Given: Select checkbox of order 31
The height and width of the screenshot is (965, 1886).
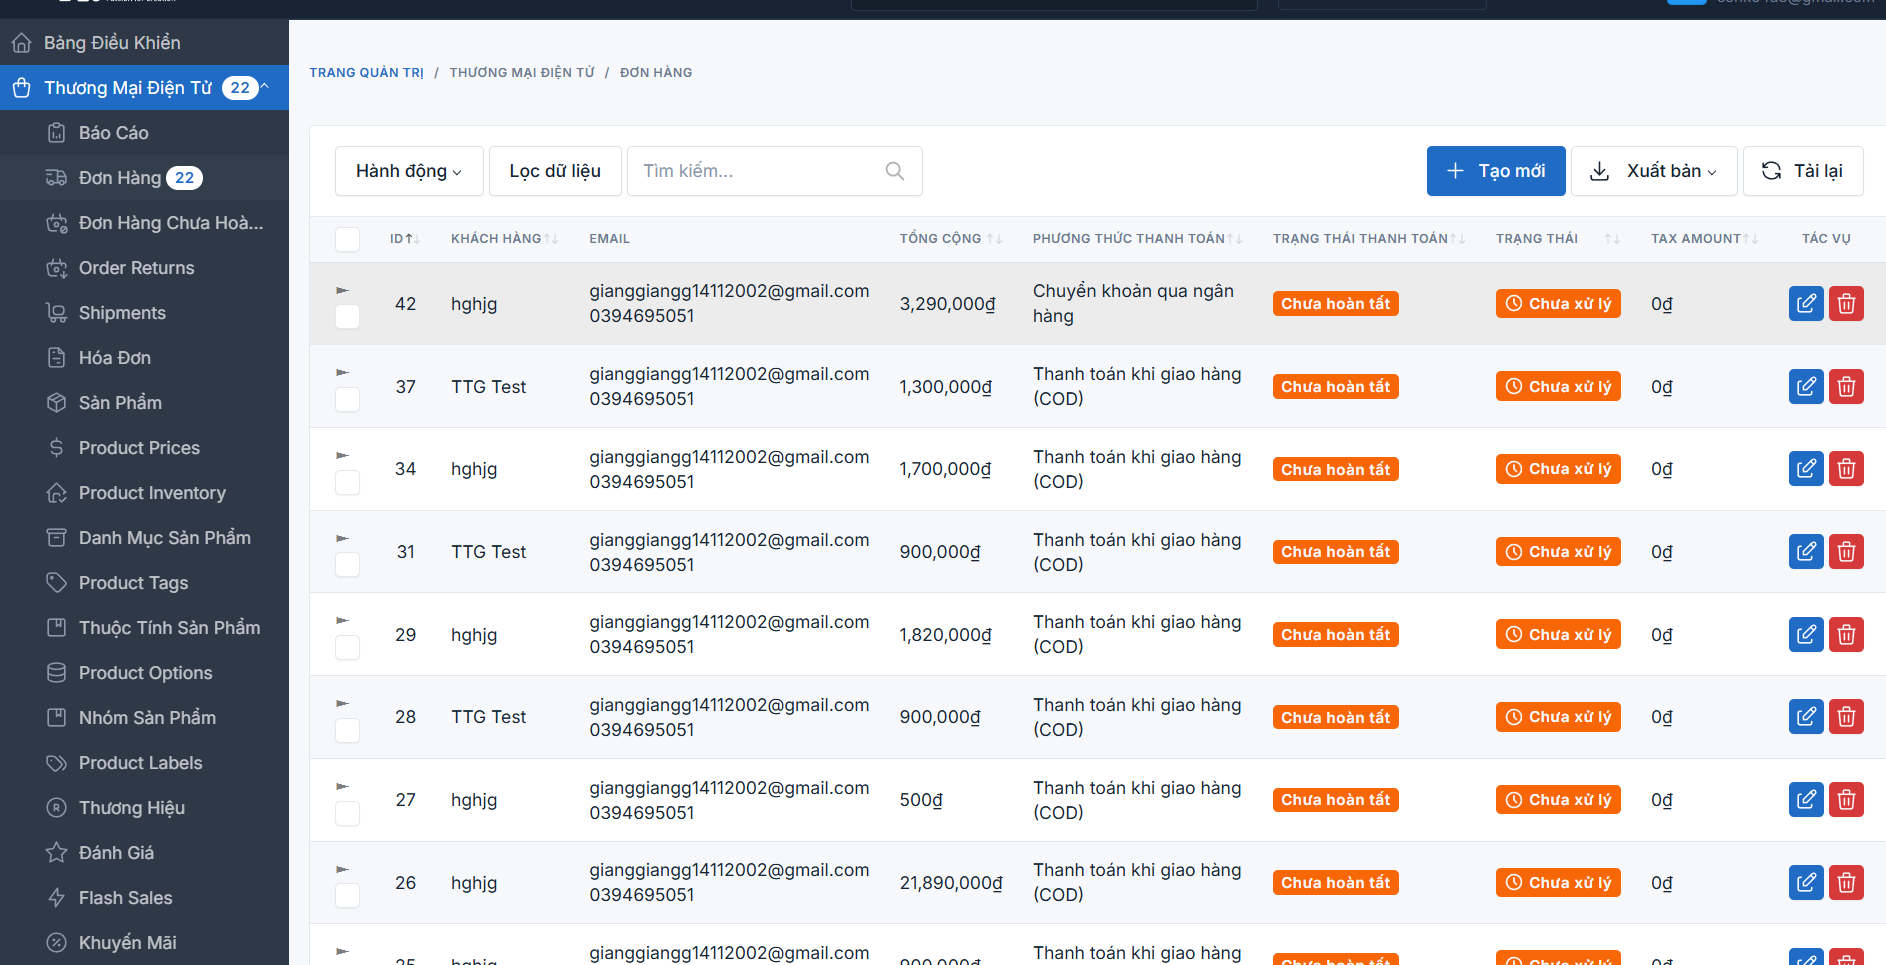Looking at the screenshot, I should (x=347, y=565).
